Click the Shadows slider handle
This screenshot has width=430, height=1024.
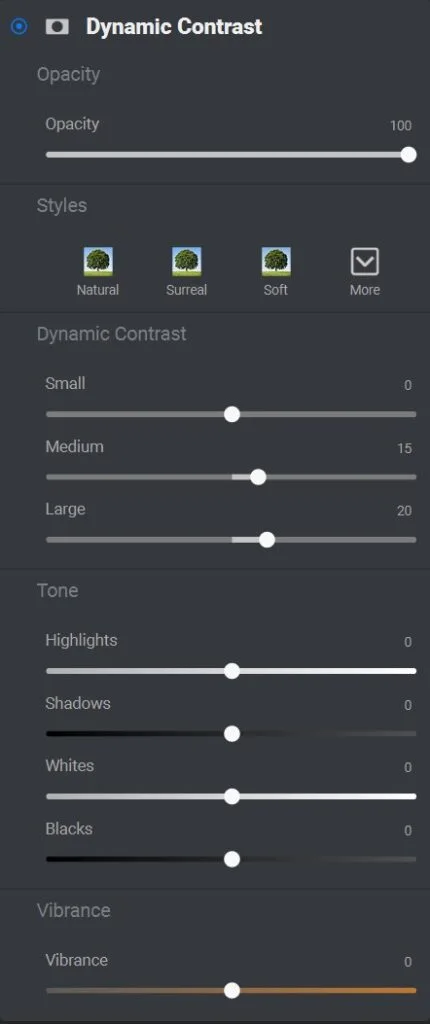(232, 734)
